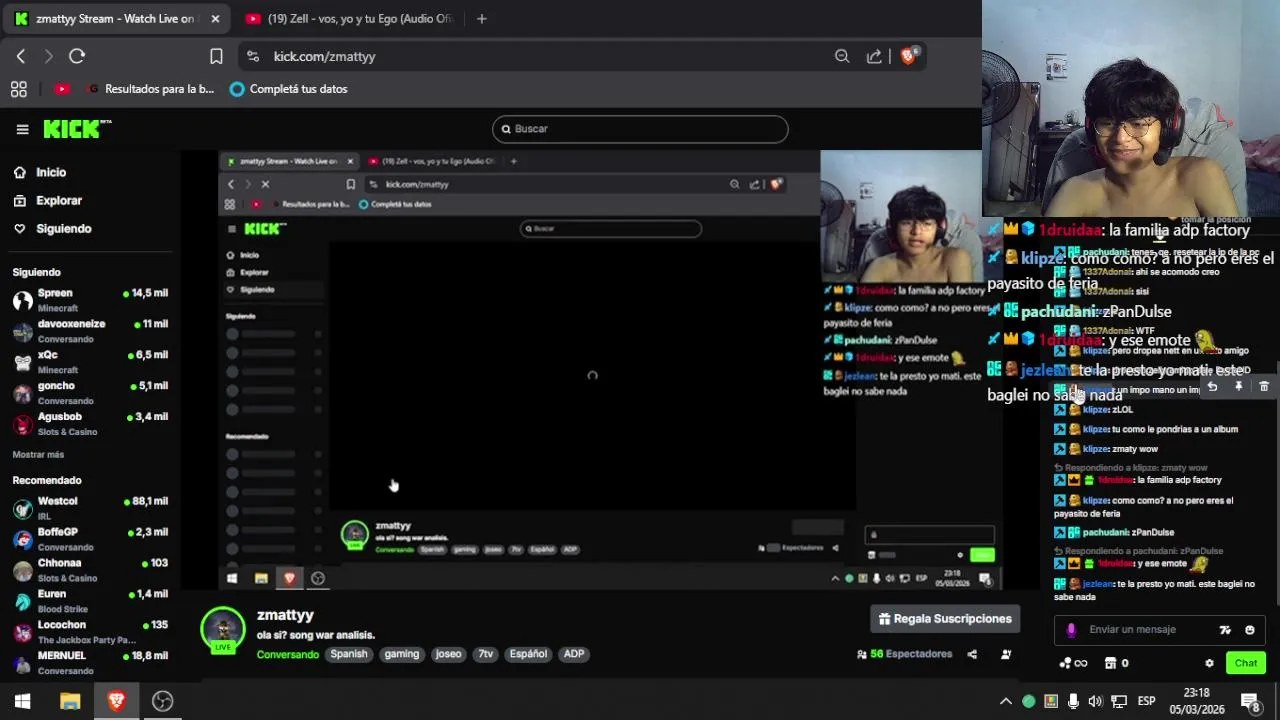The image size is (1280, 720).
Task: Open File Explorer from taskbar
Action: [x=70, y=701]
